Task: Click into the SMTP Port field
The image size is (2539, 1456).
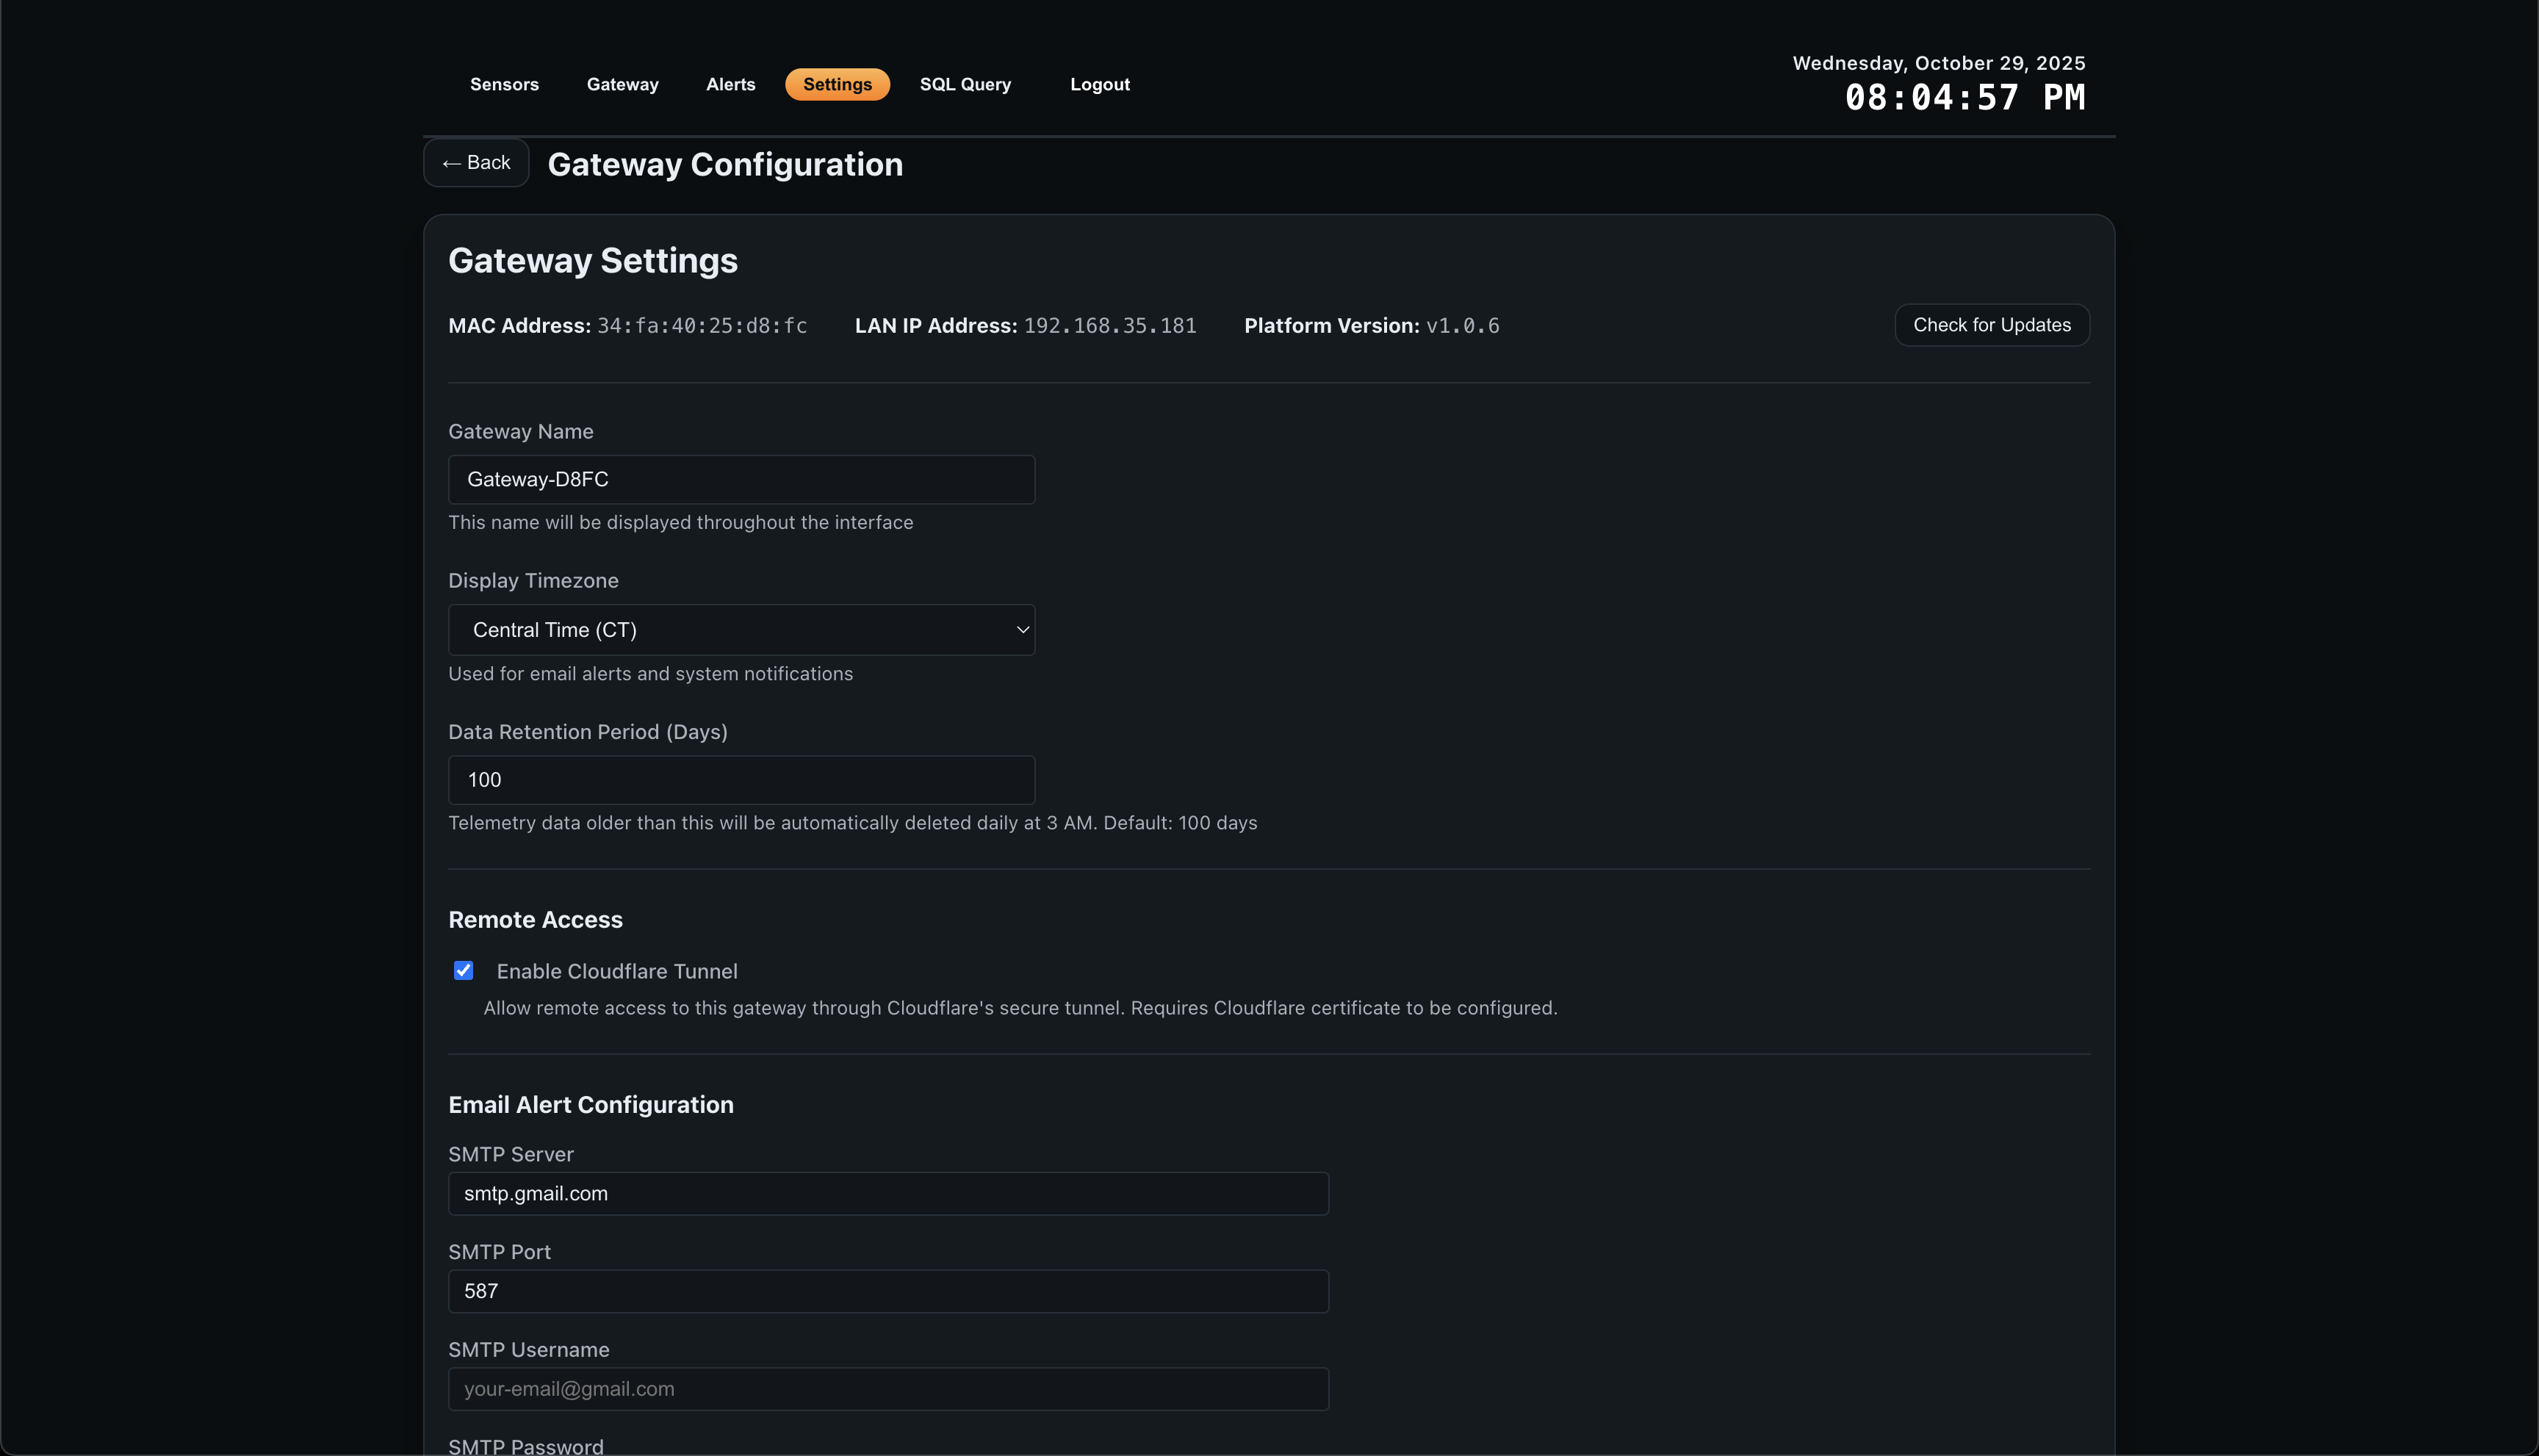Action: point(888,1291)
